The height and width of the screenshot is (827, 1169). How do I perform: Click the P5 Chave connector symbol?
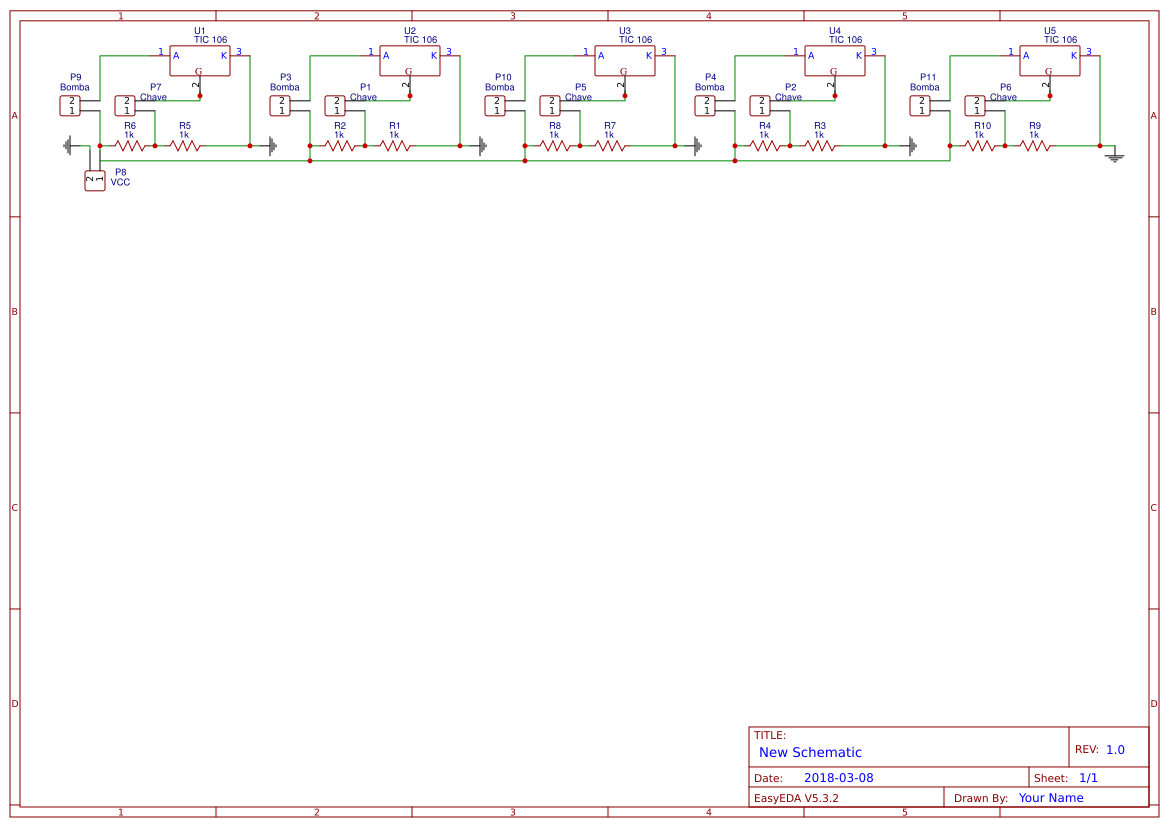[x=549, y=104]
